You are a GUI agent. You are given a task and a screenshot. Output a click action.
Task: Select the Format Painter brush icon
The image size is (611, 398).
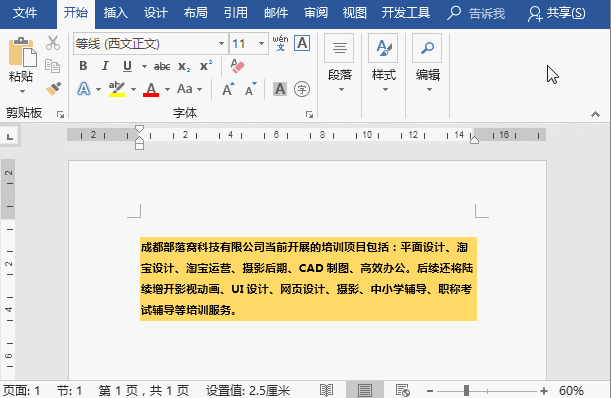53,89
